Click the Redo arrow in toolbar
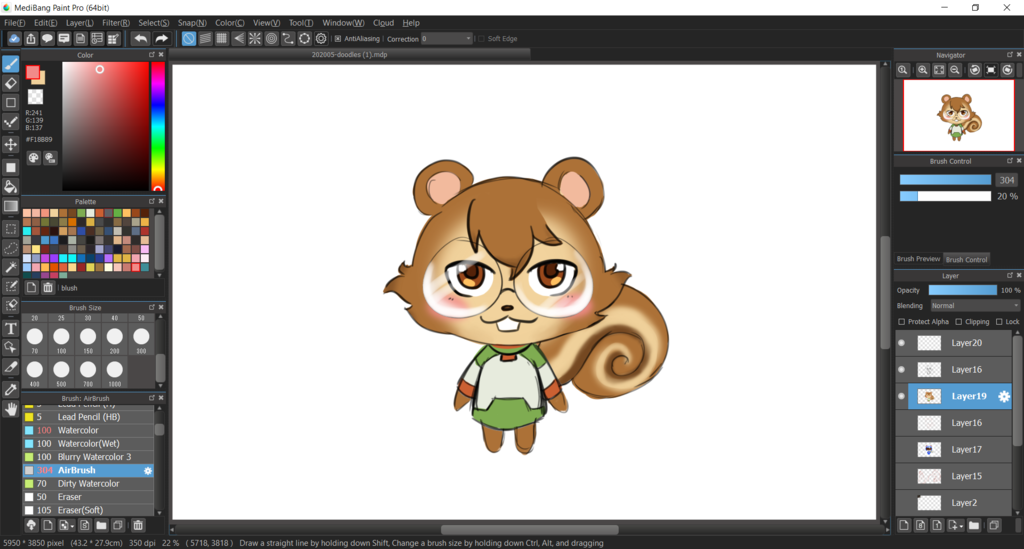Viewport: 1024px width, 549px height. click(161, 39)
